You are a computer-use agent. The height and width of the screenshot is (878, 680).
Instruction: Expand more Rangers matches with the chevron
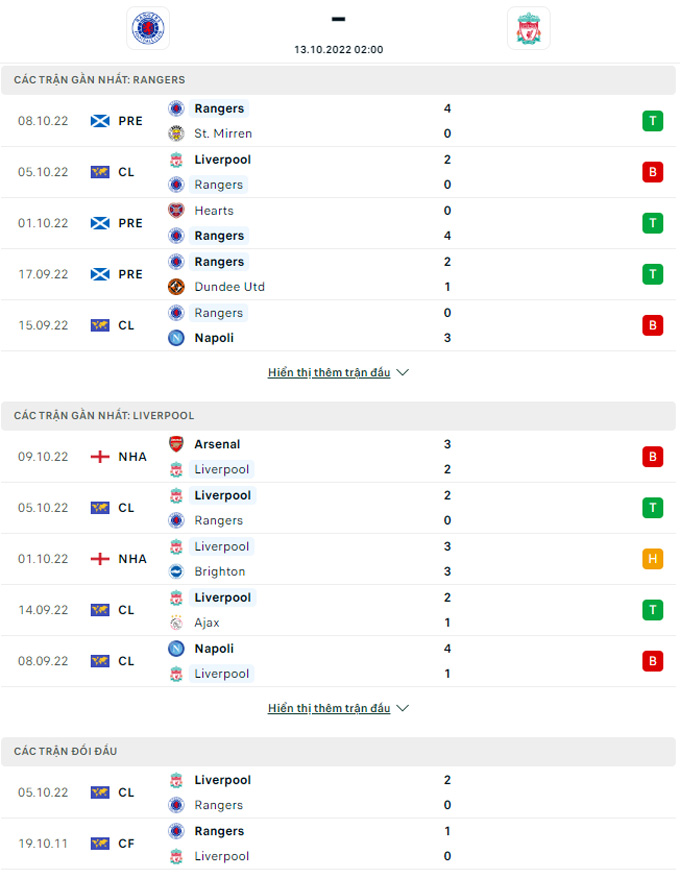(403, 373)
